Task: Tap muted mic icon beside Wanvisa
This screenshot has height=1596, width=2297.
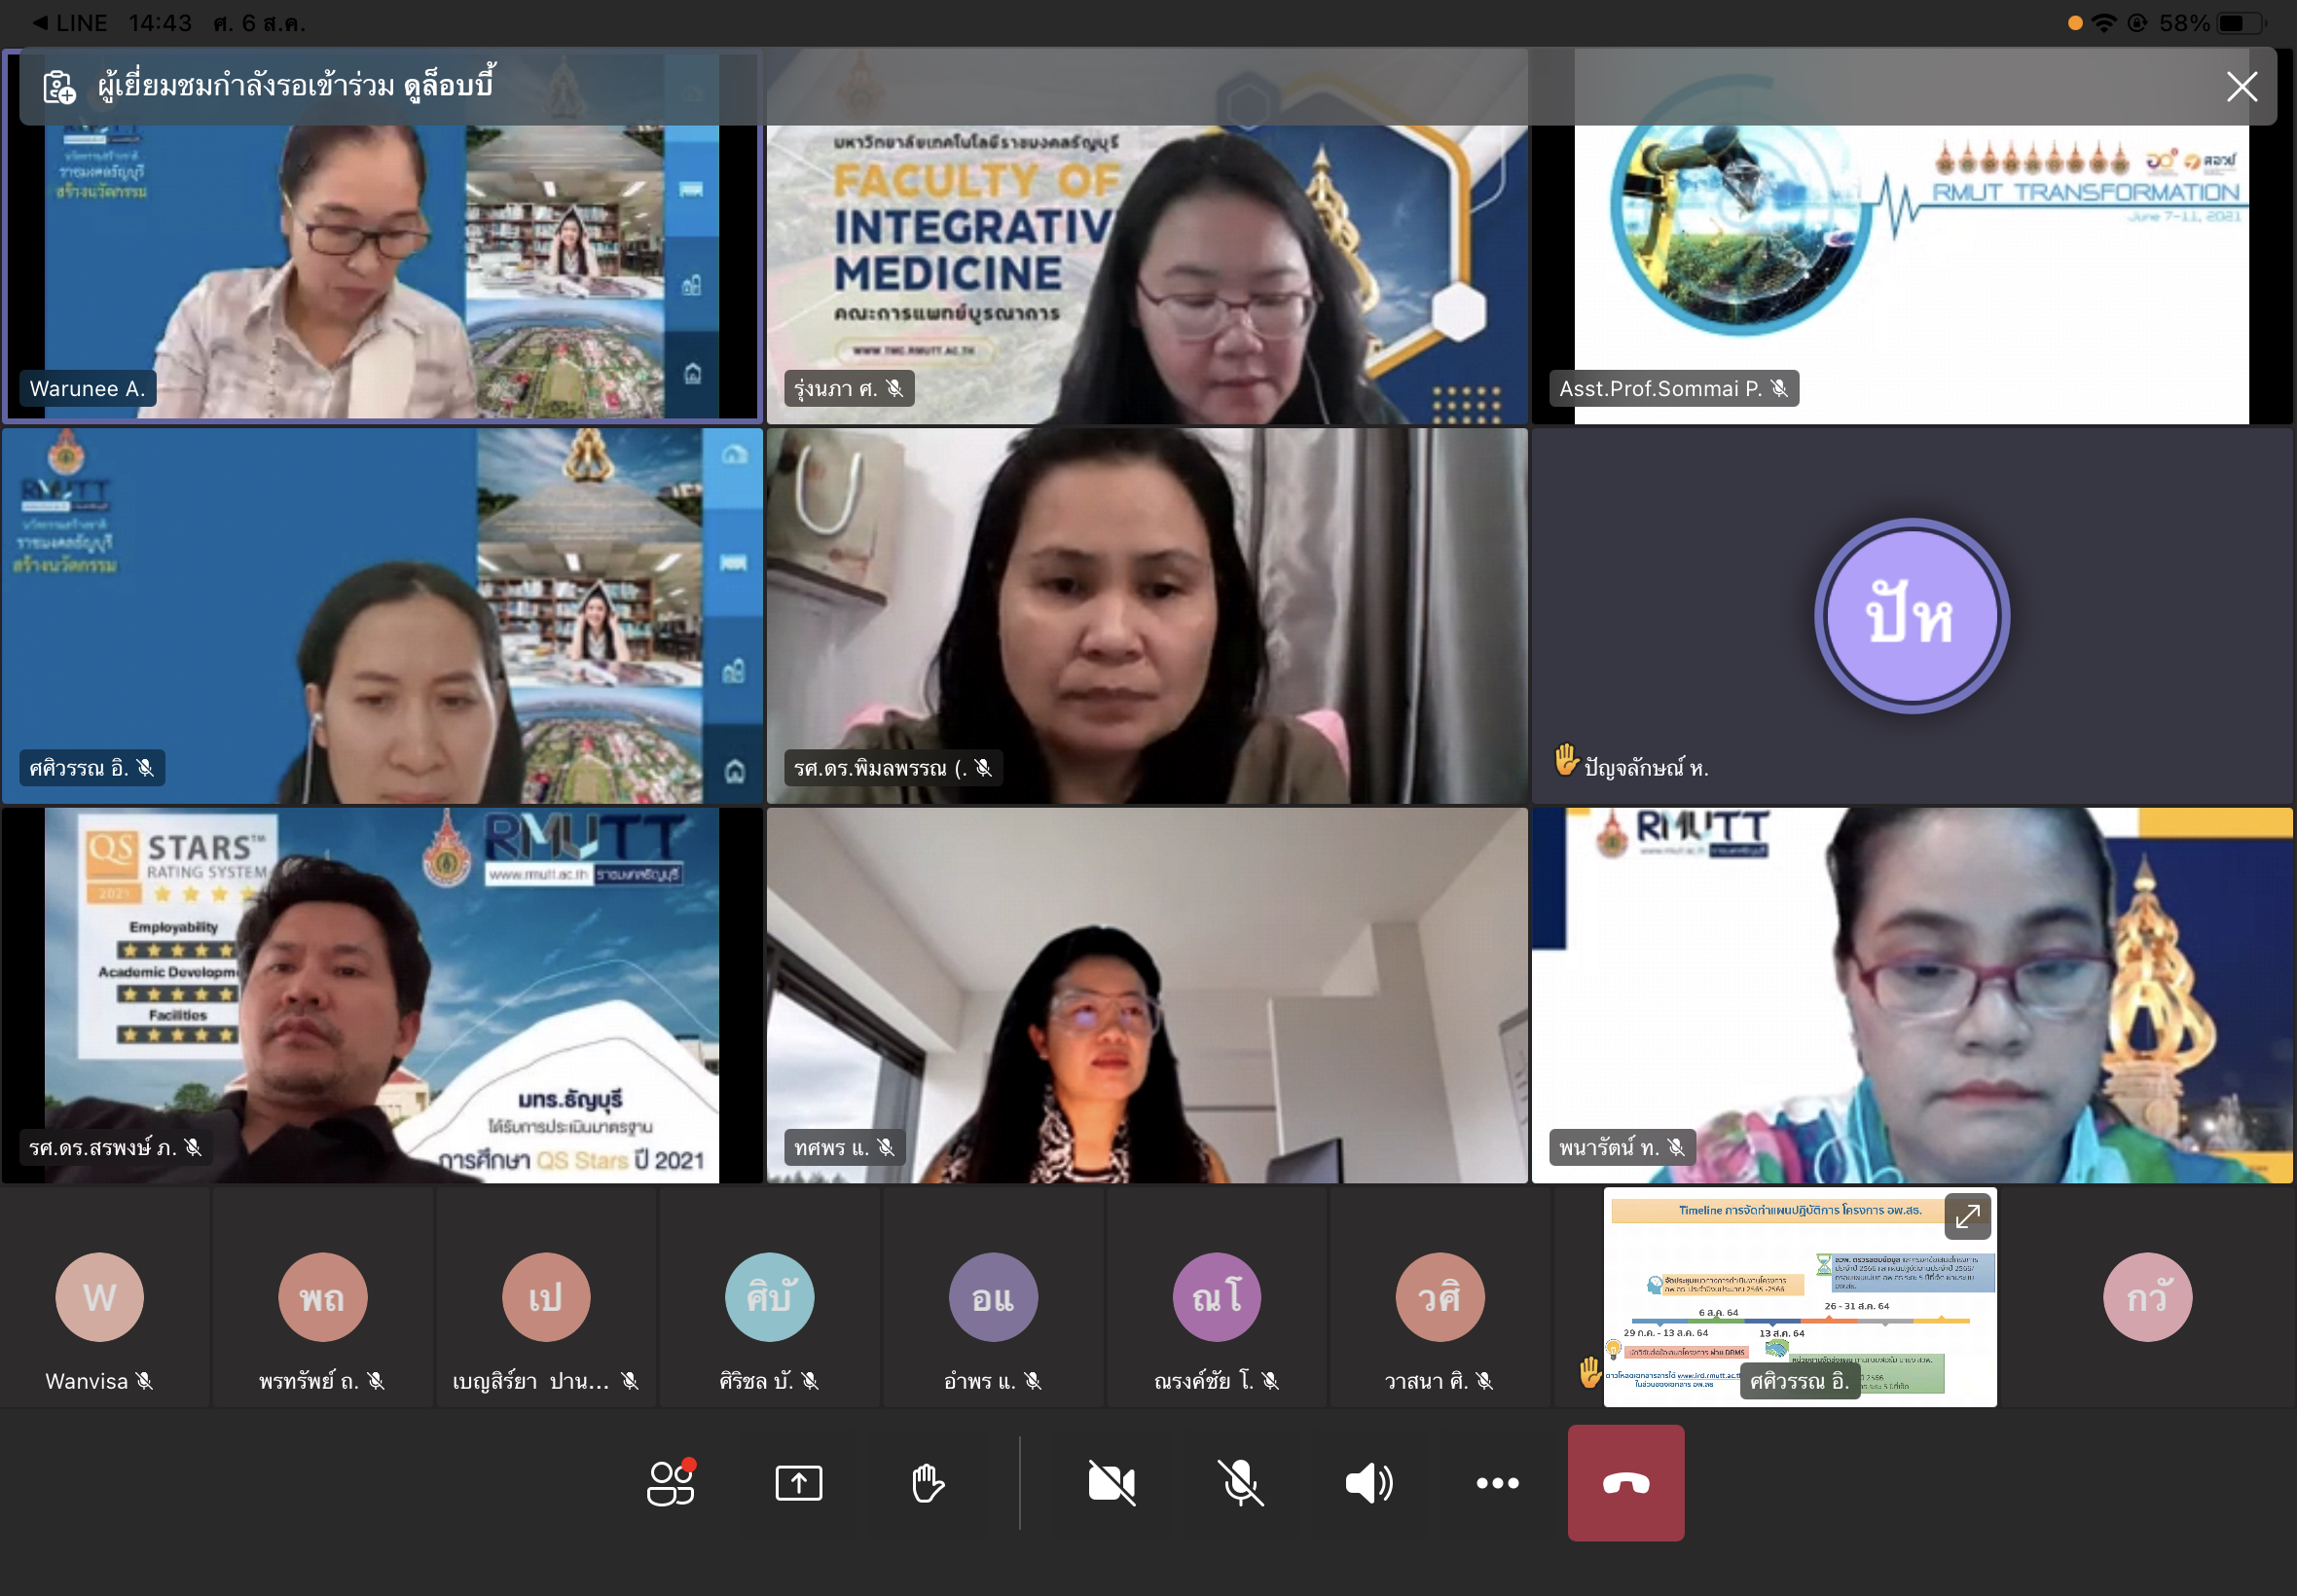Action: [144, 1380]
